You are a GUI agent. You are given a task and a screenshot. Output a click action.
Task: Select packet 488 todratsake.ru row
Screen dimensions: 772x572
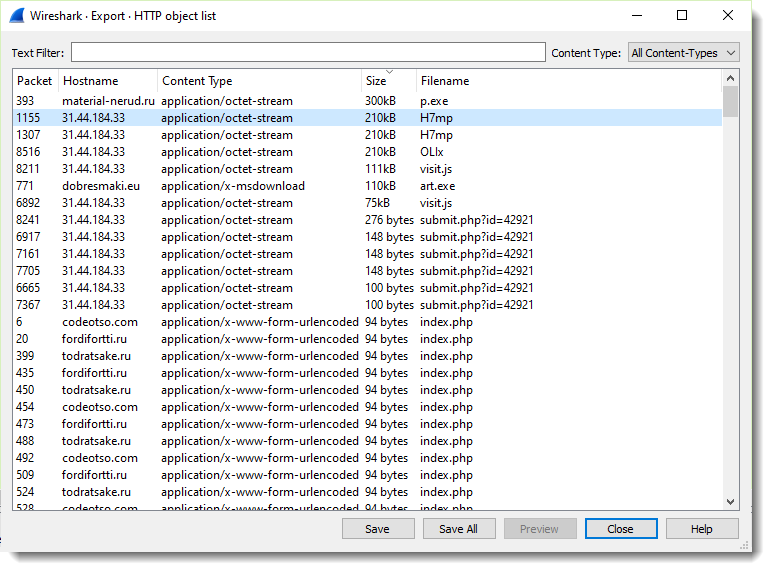pos(367,441)
